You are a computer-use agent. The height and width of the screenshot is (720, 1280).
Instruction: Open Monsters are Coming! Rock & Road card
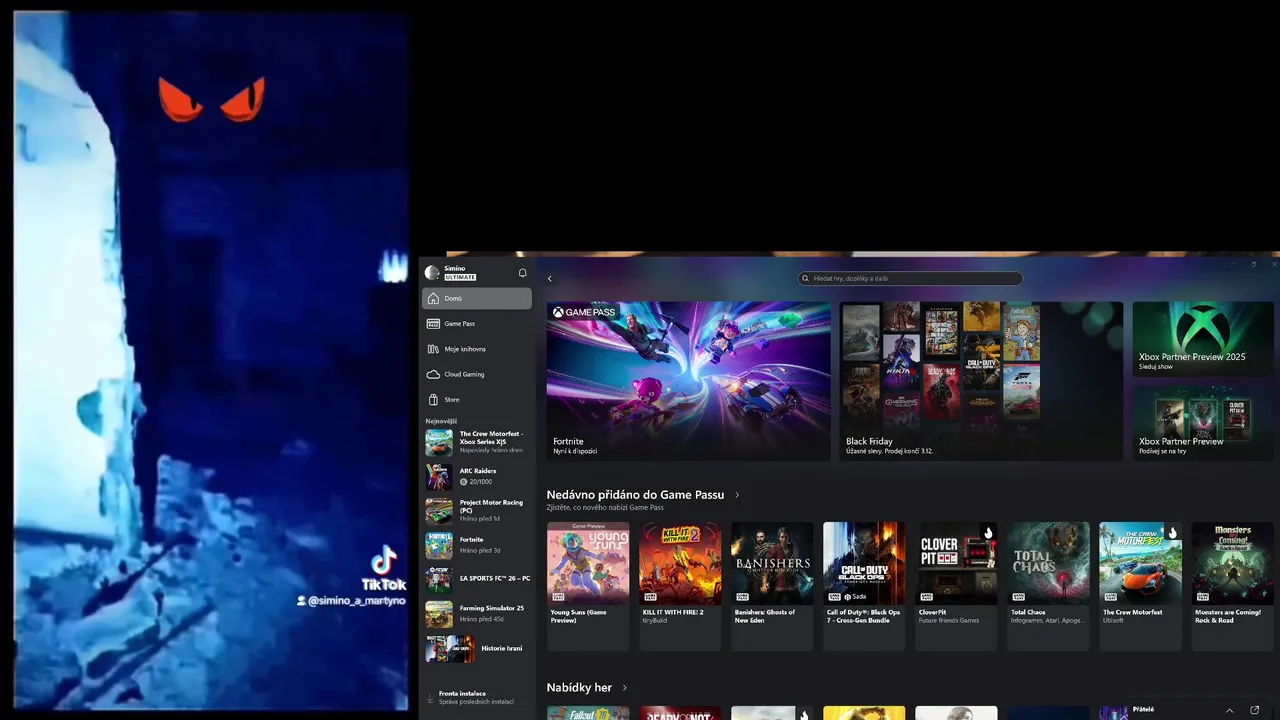(1232, 586)
